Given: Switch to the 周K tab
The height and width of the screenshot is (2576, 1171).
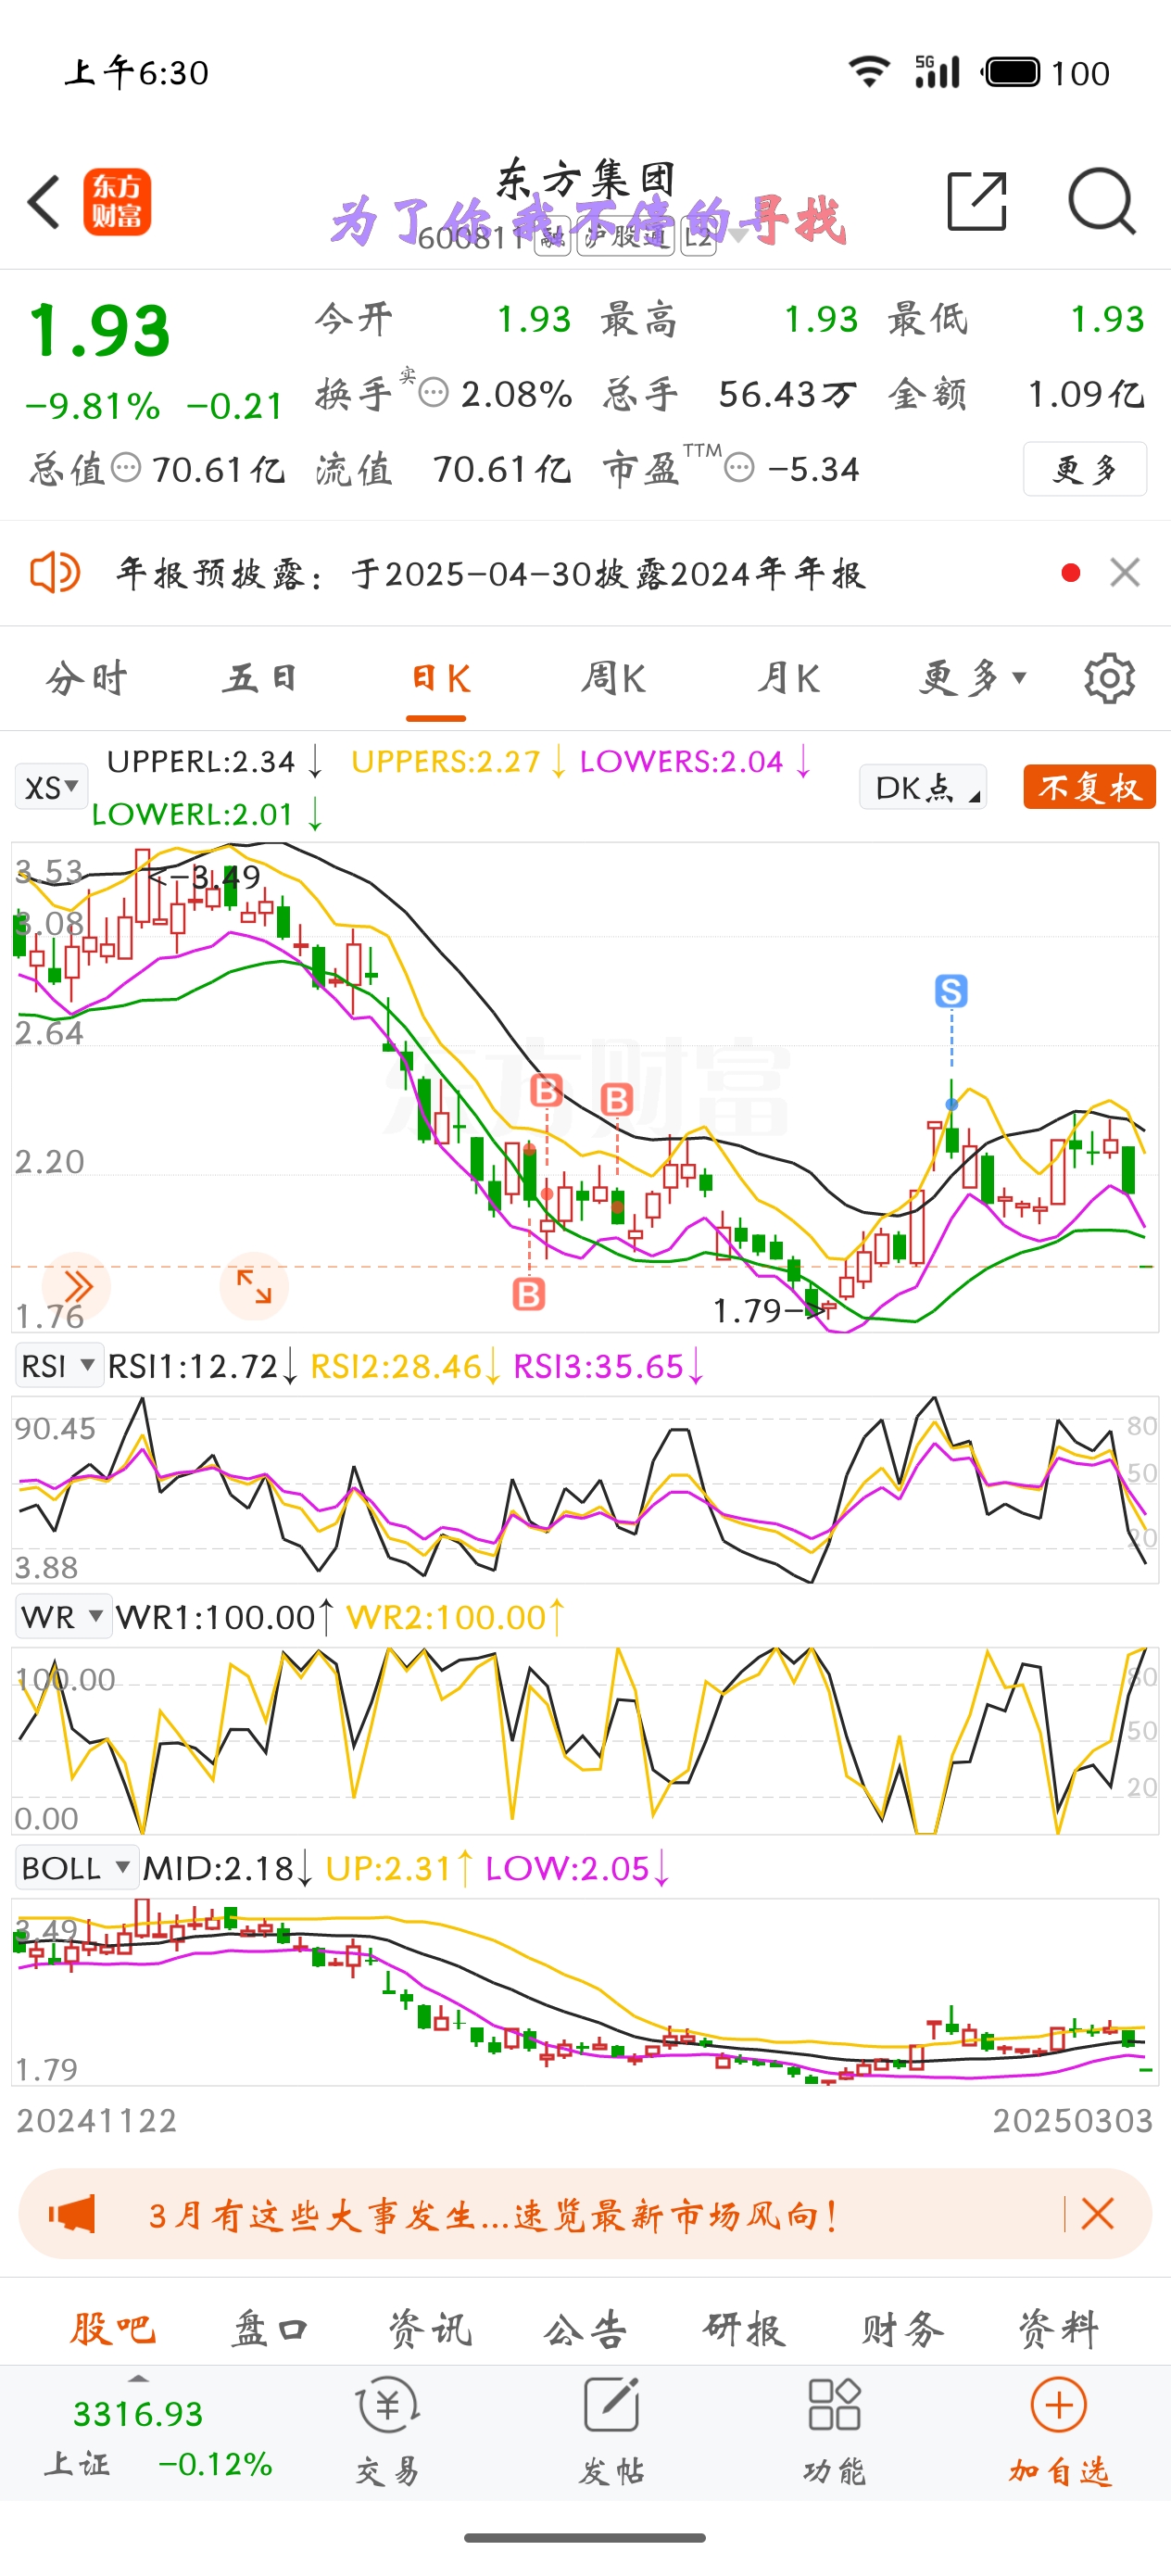Looking at the screenshot, I should click(613, 678).
